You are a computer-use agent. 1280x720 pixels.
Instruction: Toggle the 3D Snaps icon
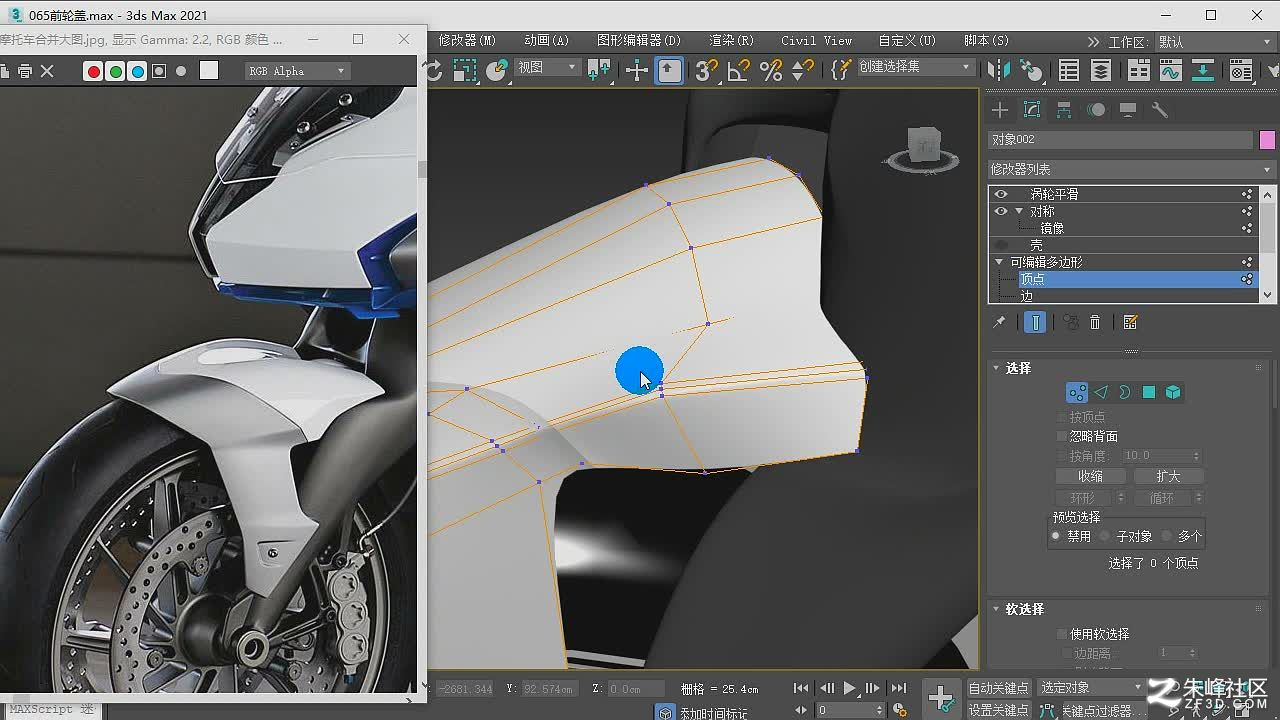coord(706,70)
